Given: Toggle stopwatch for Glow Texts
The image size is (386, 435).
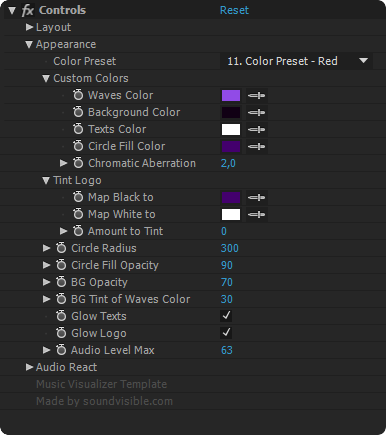Looking at the screenshot, I should point(61,316).
